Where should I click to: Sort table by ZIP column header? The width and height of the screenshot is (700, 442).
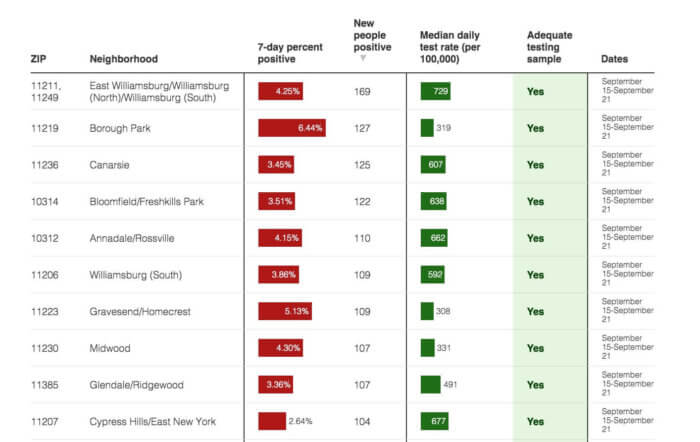39,60
